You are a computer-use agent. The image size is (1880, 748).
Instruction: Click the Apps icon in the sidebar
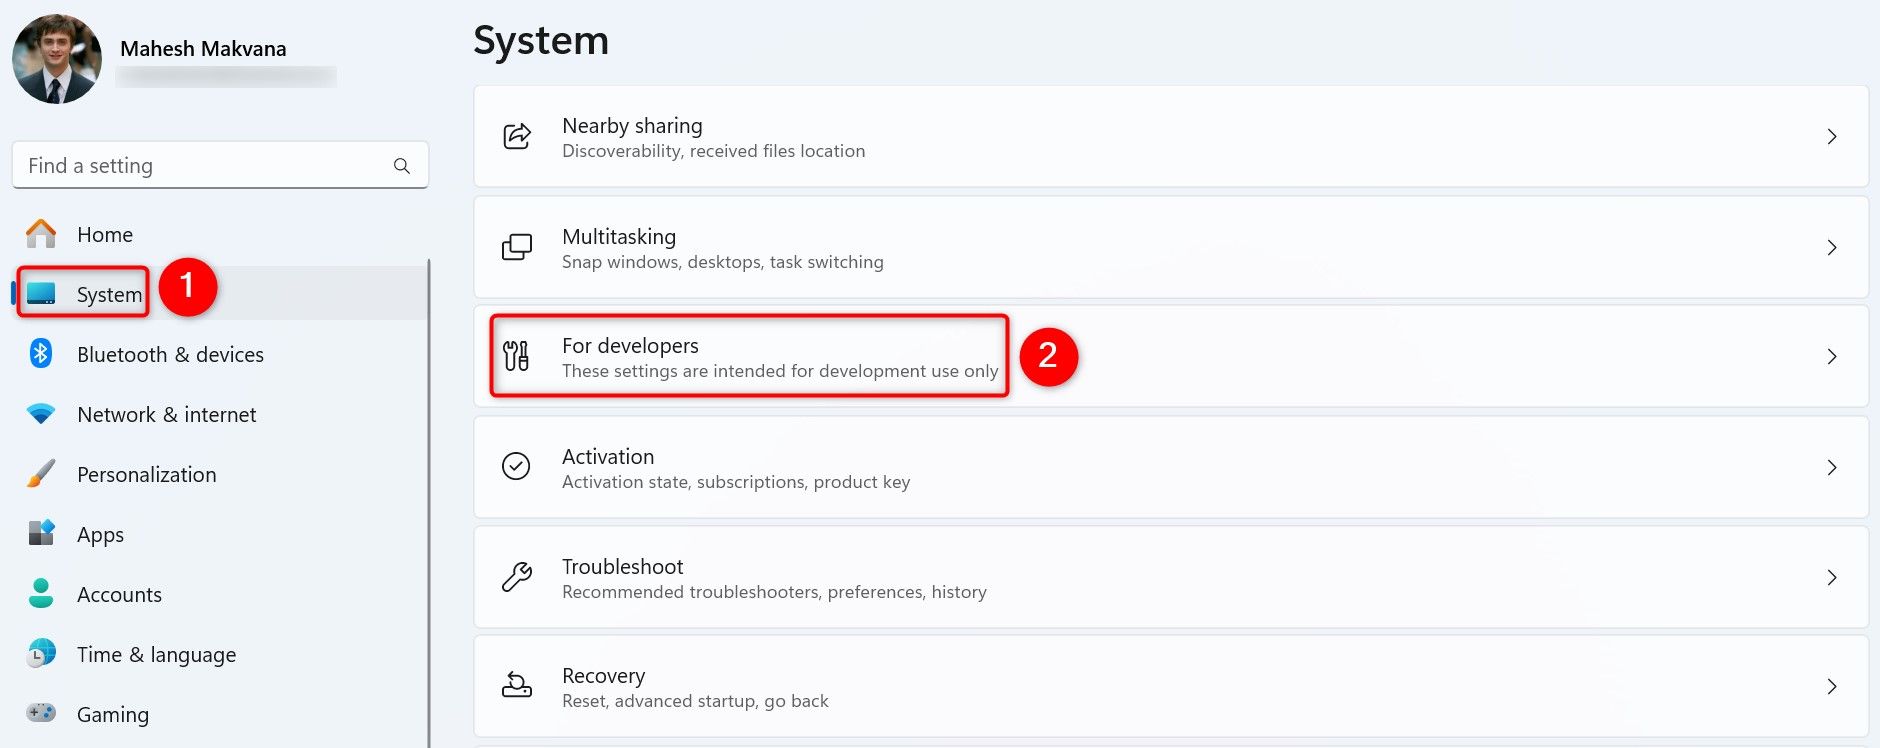click(x=41, y=533)
